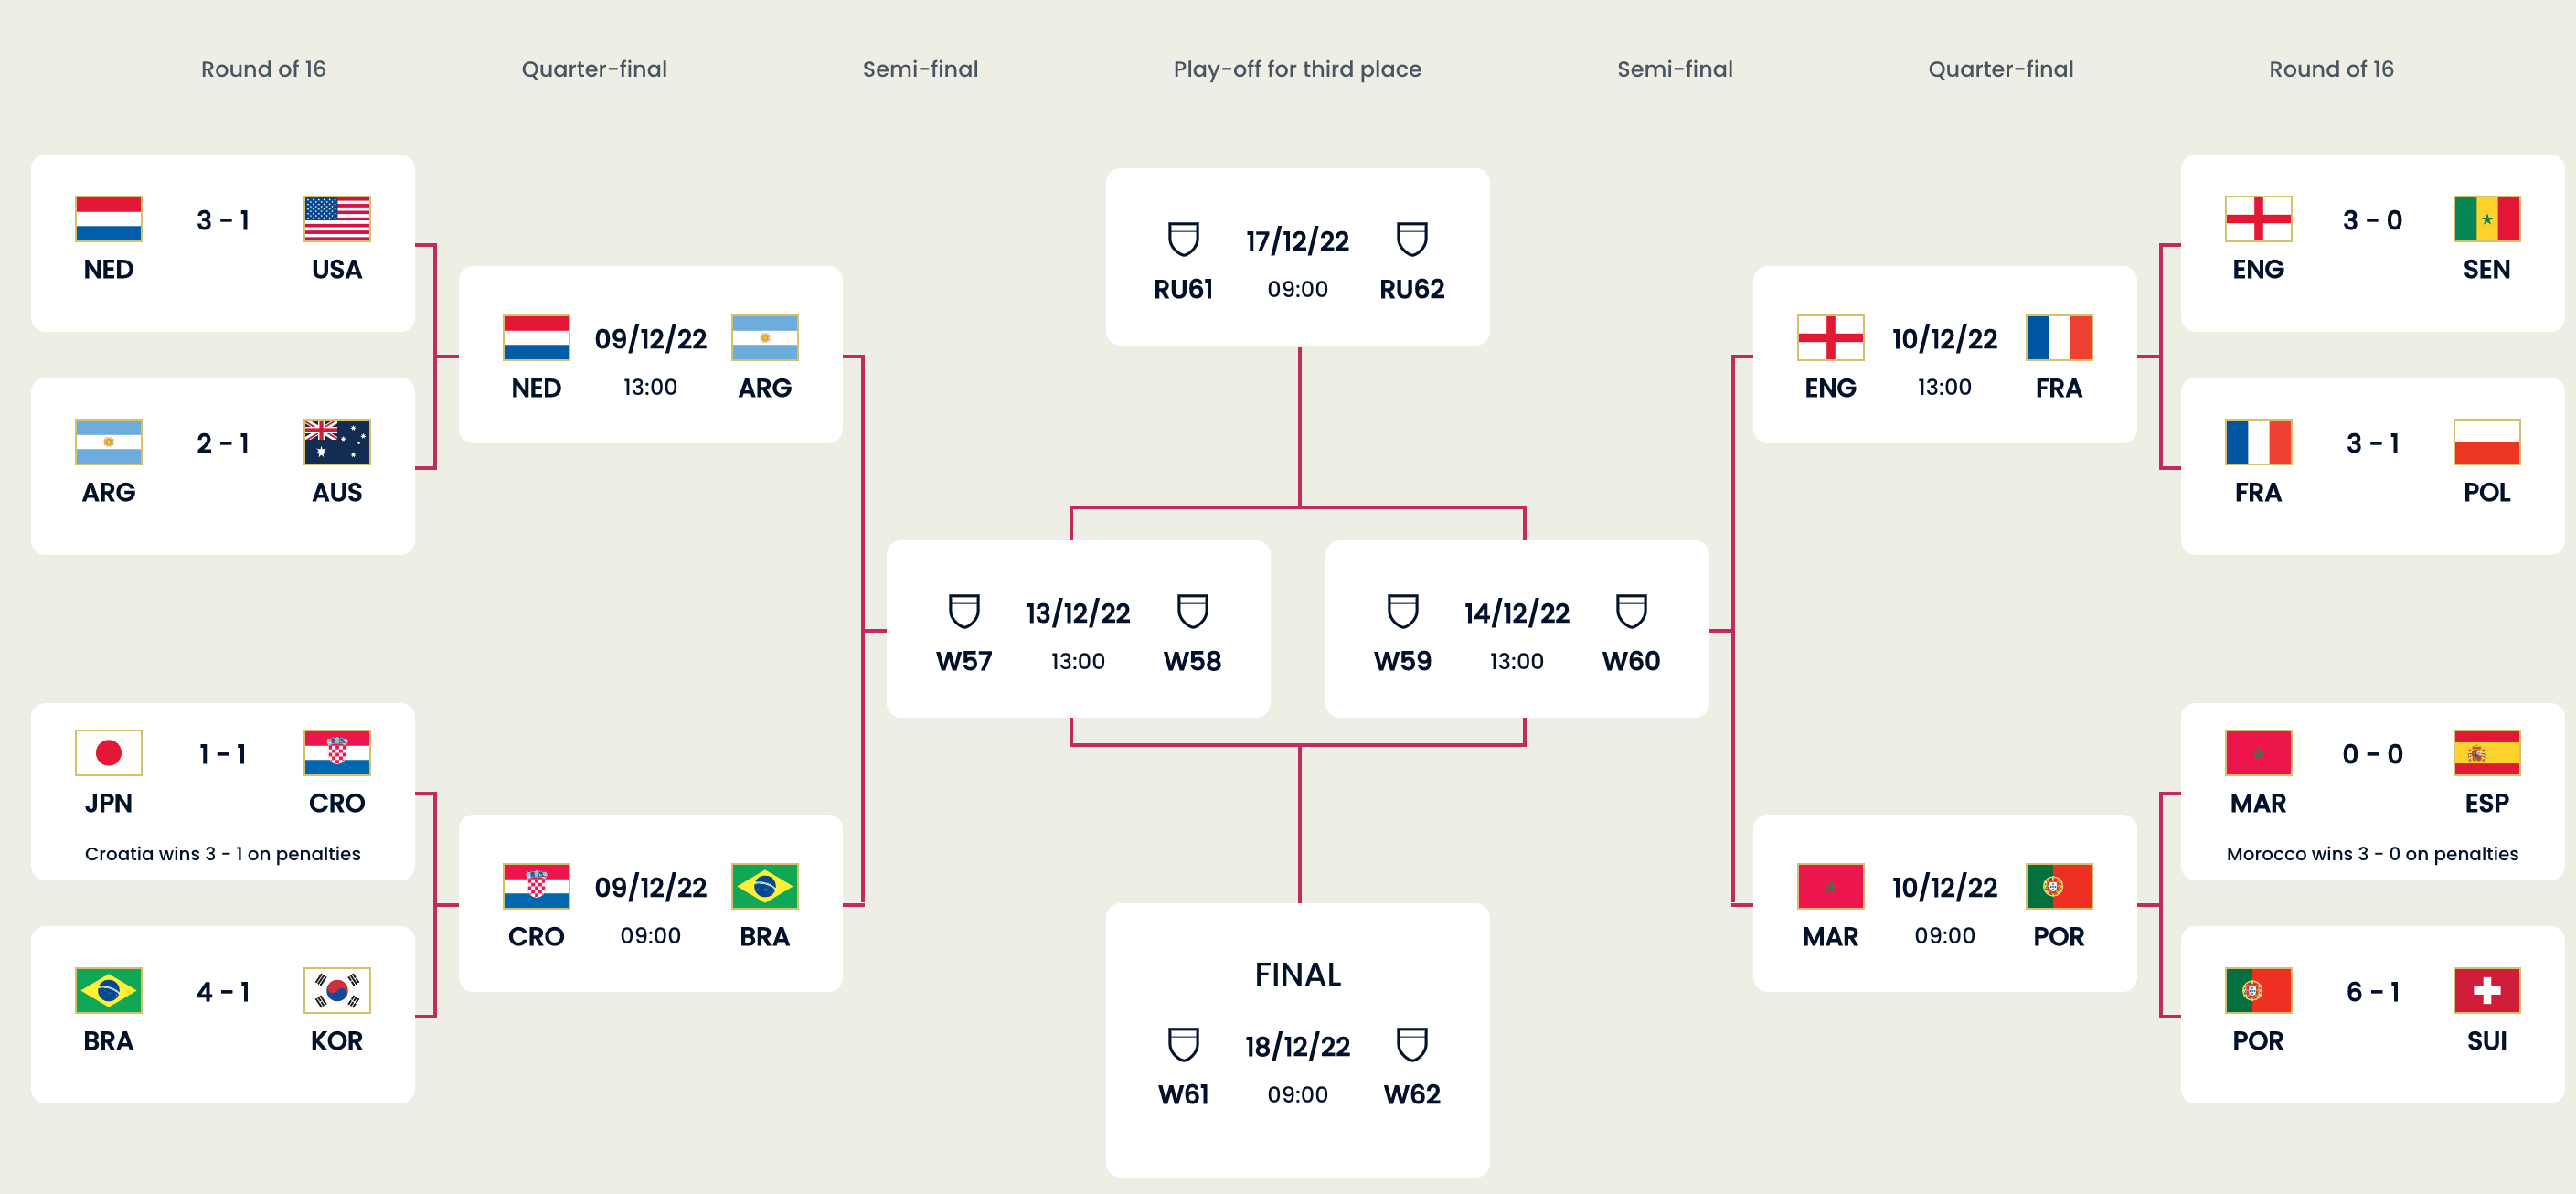Open the CRO vs BRA 09:00 match
The height and width of the screenshot is (1194, 2576).
coord(651,904)
